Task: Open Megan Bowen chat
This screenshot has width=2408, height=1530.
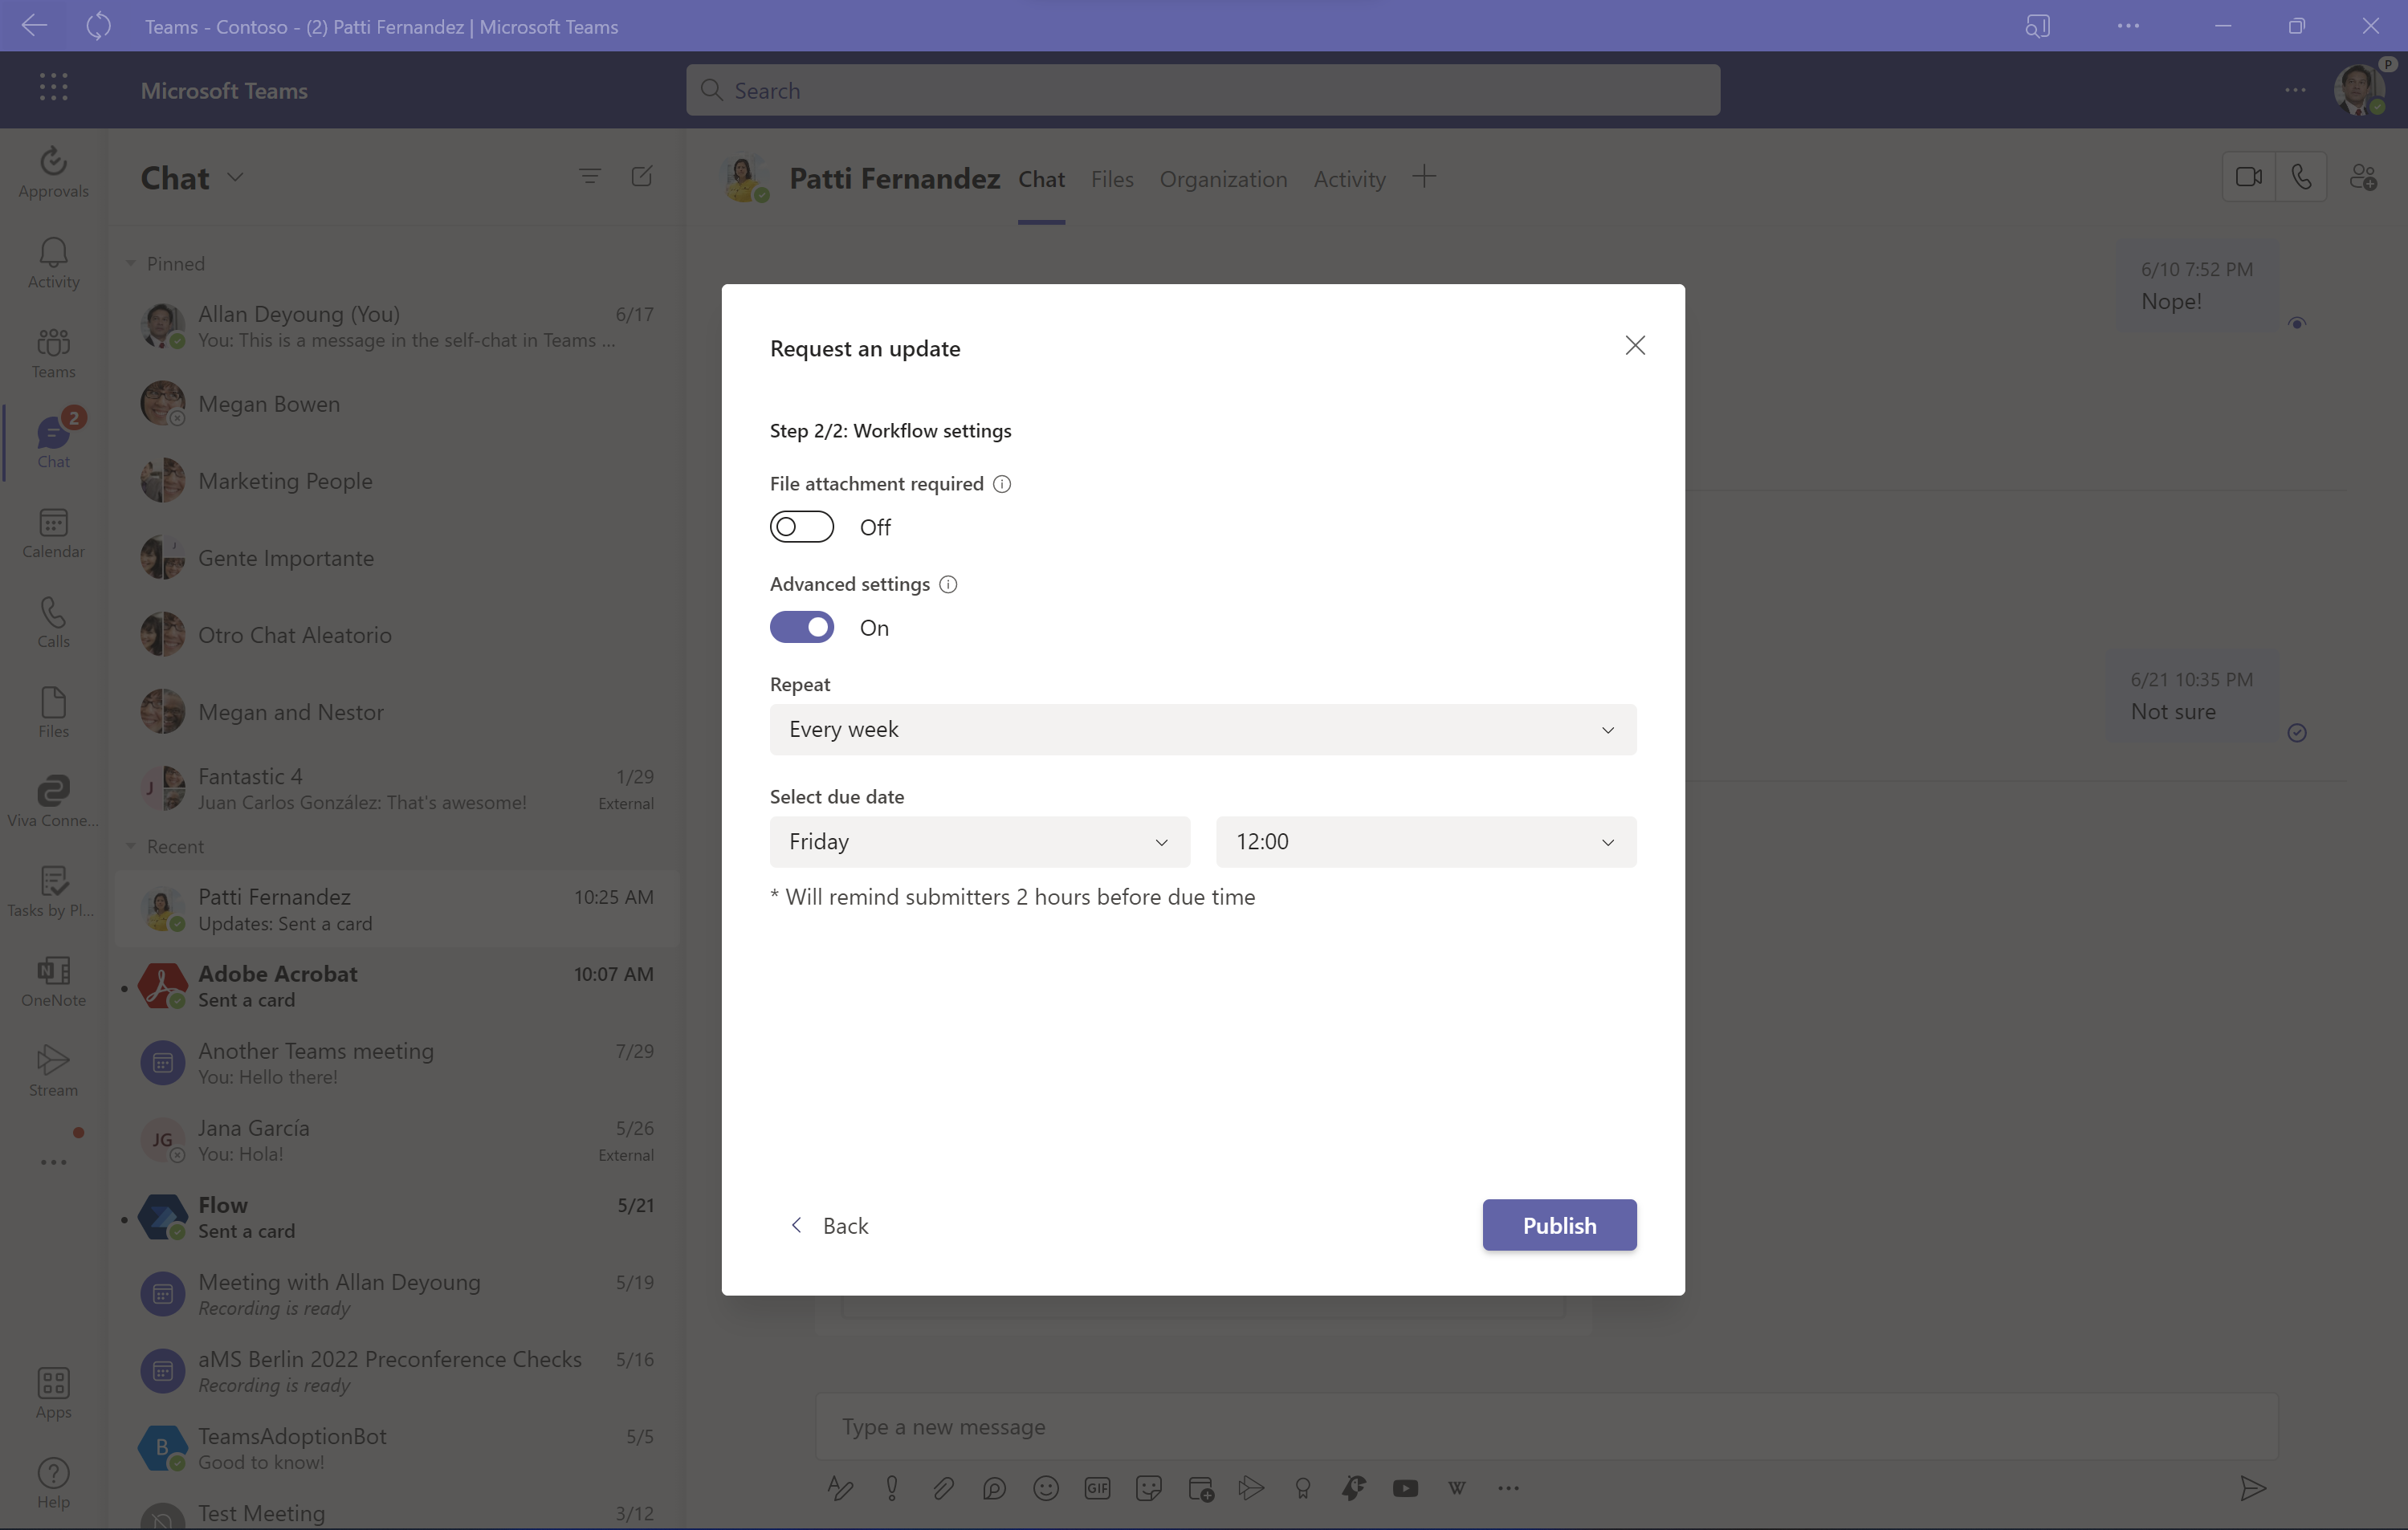Action: 397,403
